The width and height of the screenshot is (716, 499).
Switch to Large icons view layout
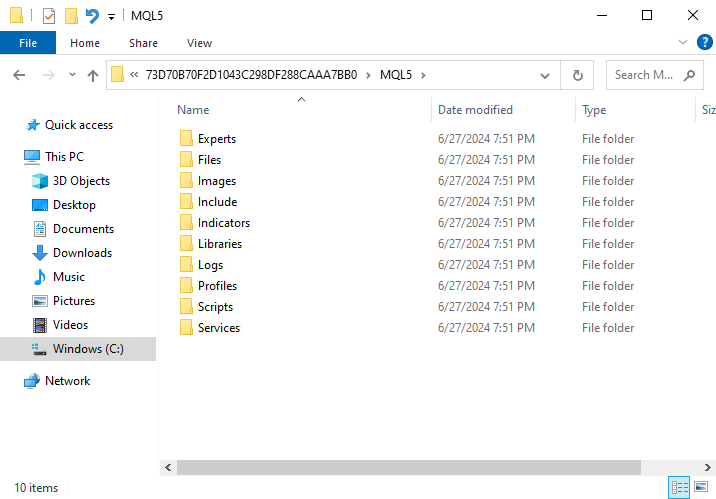coord(701,487)
